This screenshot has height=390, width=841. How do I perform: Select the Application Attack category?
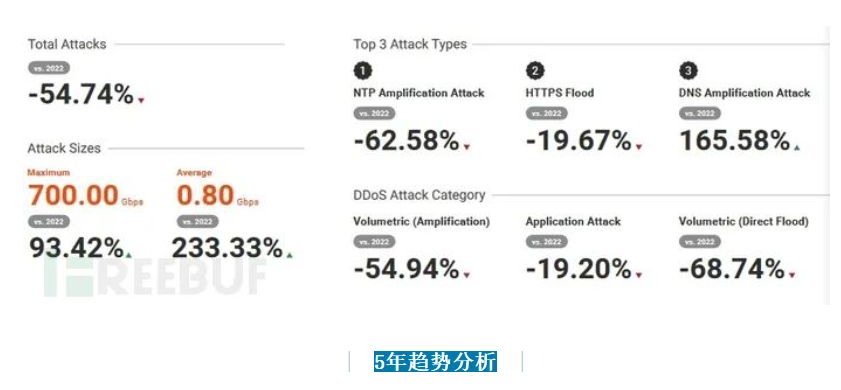[x=573, y=221]
